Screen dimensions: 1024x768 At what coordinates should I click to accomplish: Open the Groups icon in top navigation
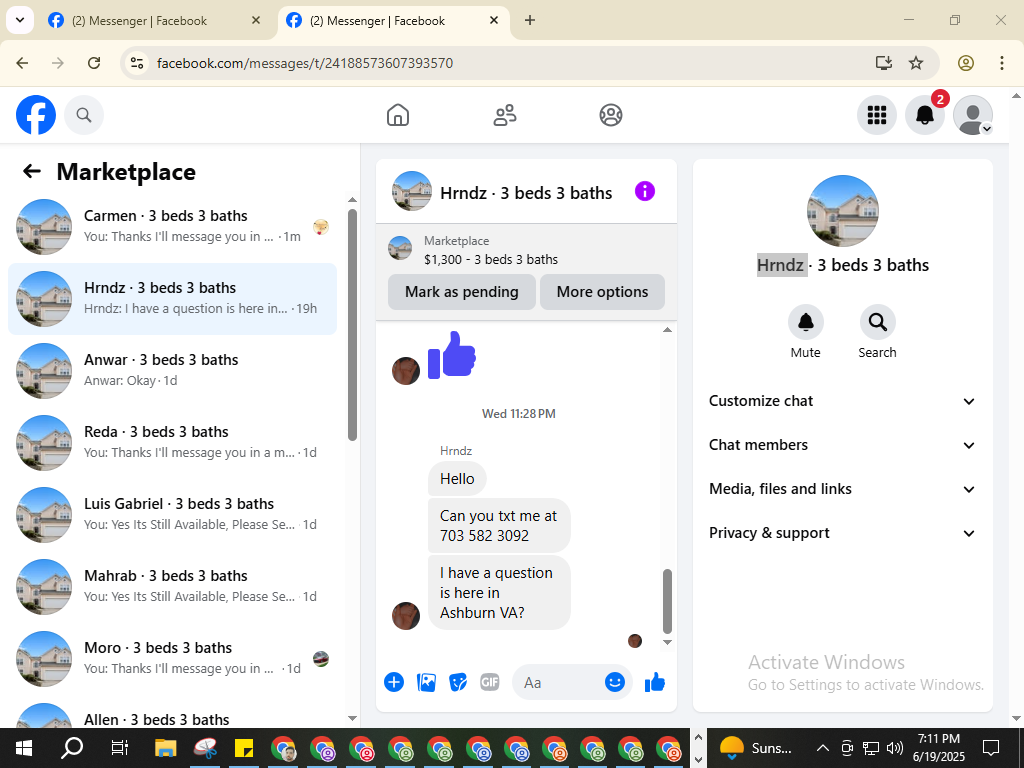pos(611,116)
